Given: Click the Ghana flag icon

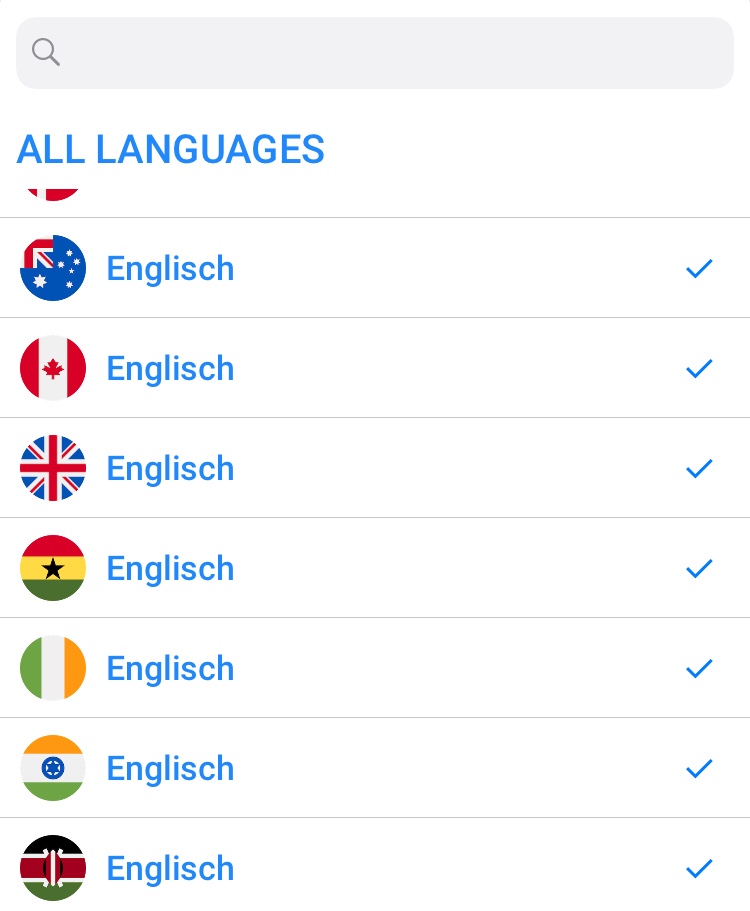Looking at the screenshot, I should (53, 568).
